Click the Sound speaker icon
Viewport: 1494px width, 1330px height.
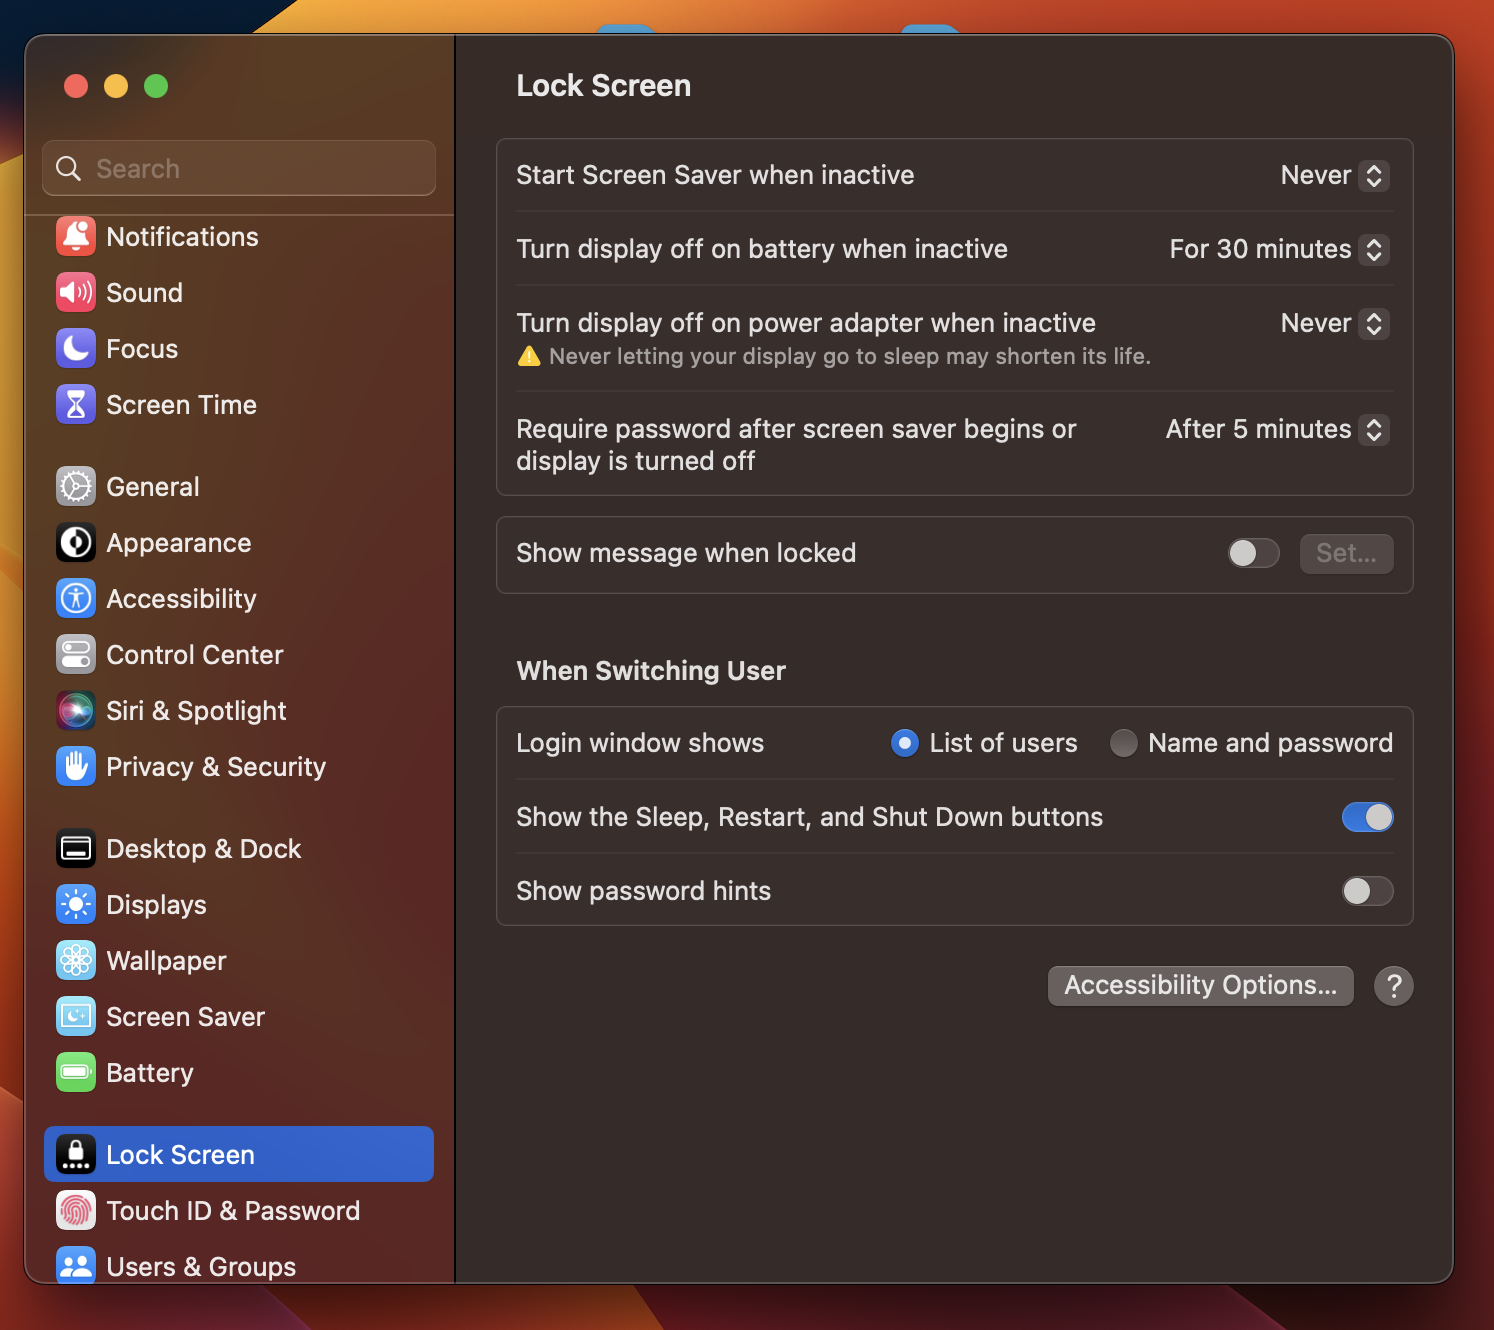click(76, 293)
